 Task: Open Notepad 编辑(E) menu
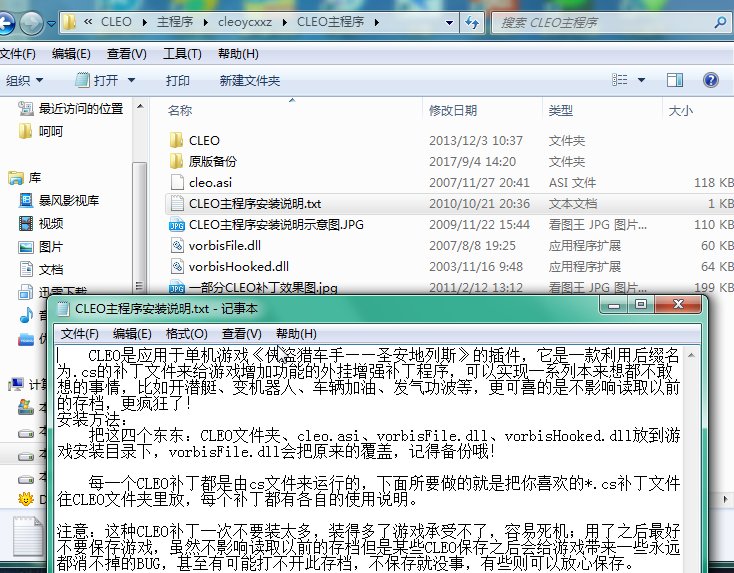132,334
